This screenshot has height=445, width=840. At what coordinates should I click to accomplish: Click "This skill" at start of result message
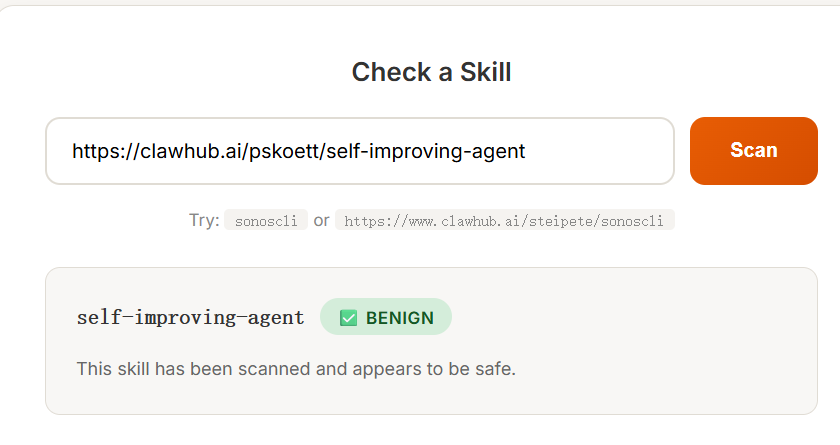click(112, 369)
